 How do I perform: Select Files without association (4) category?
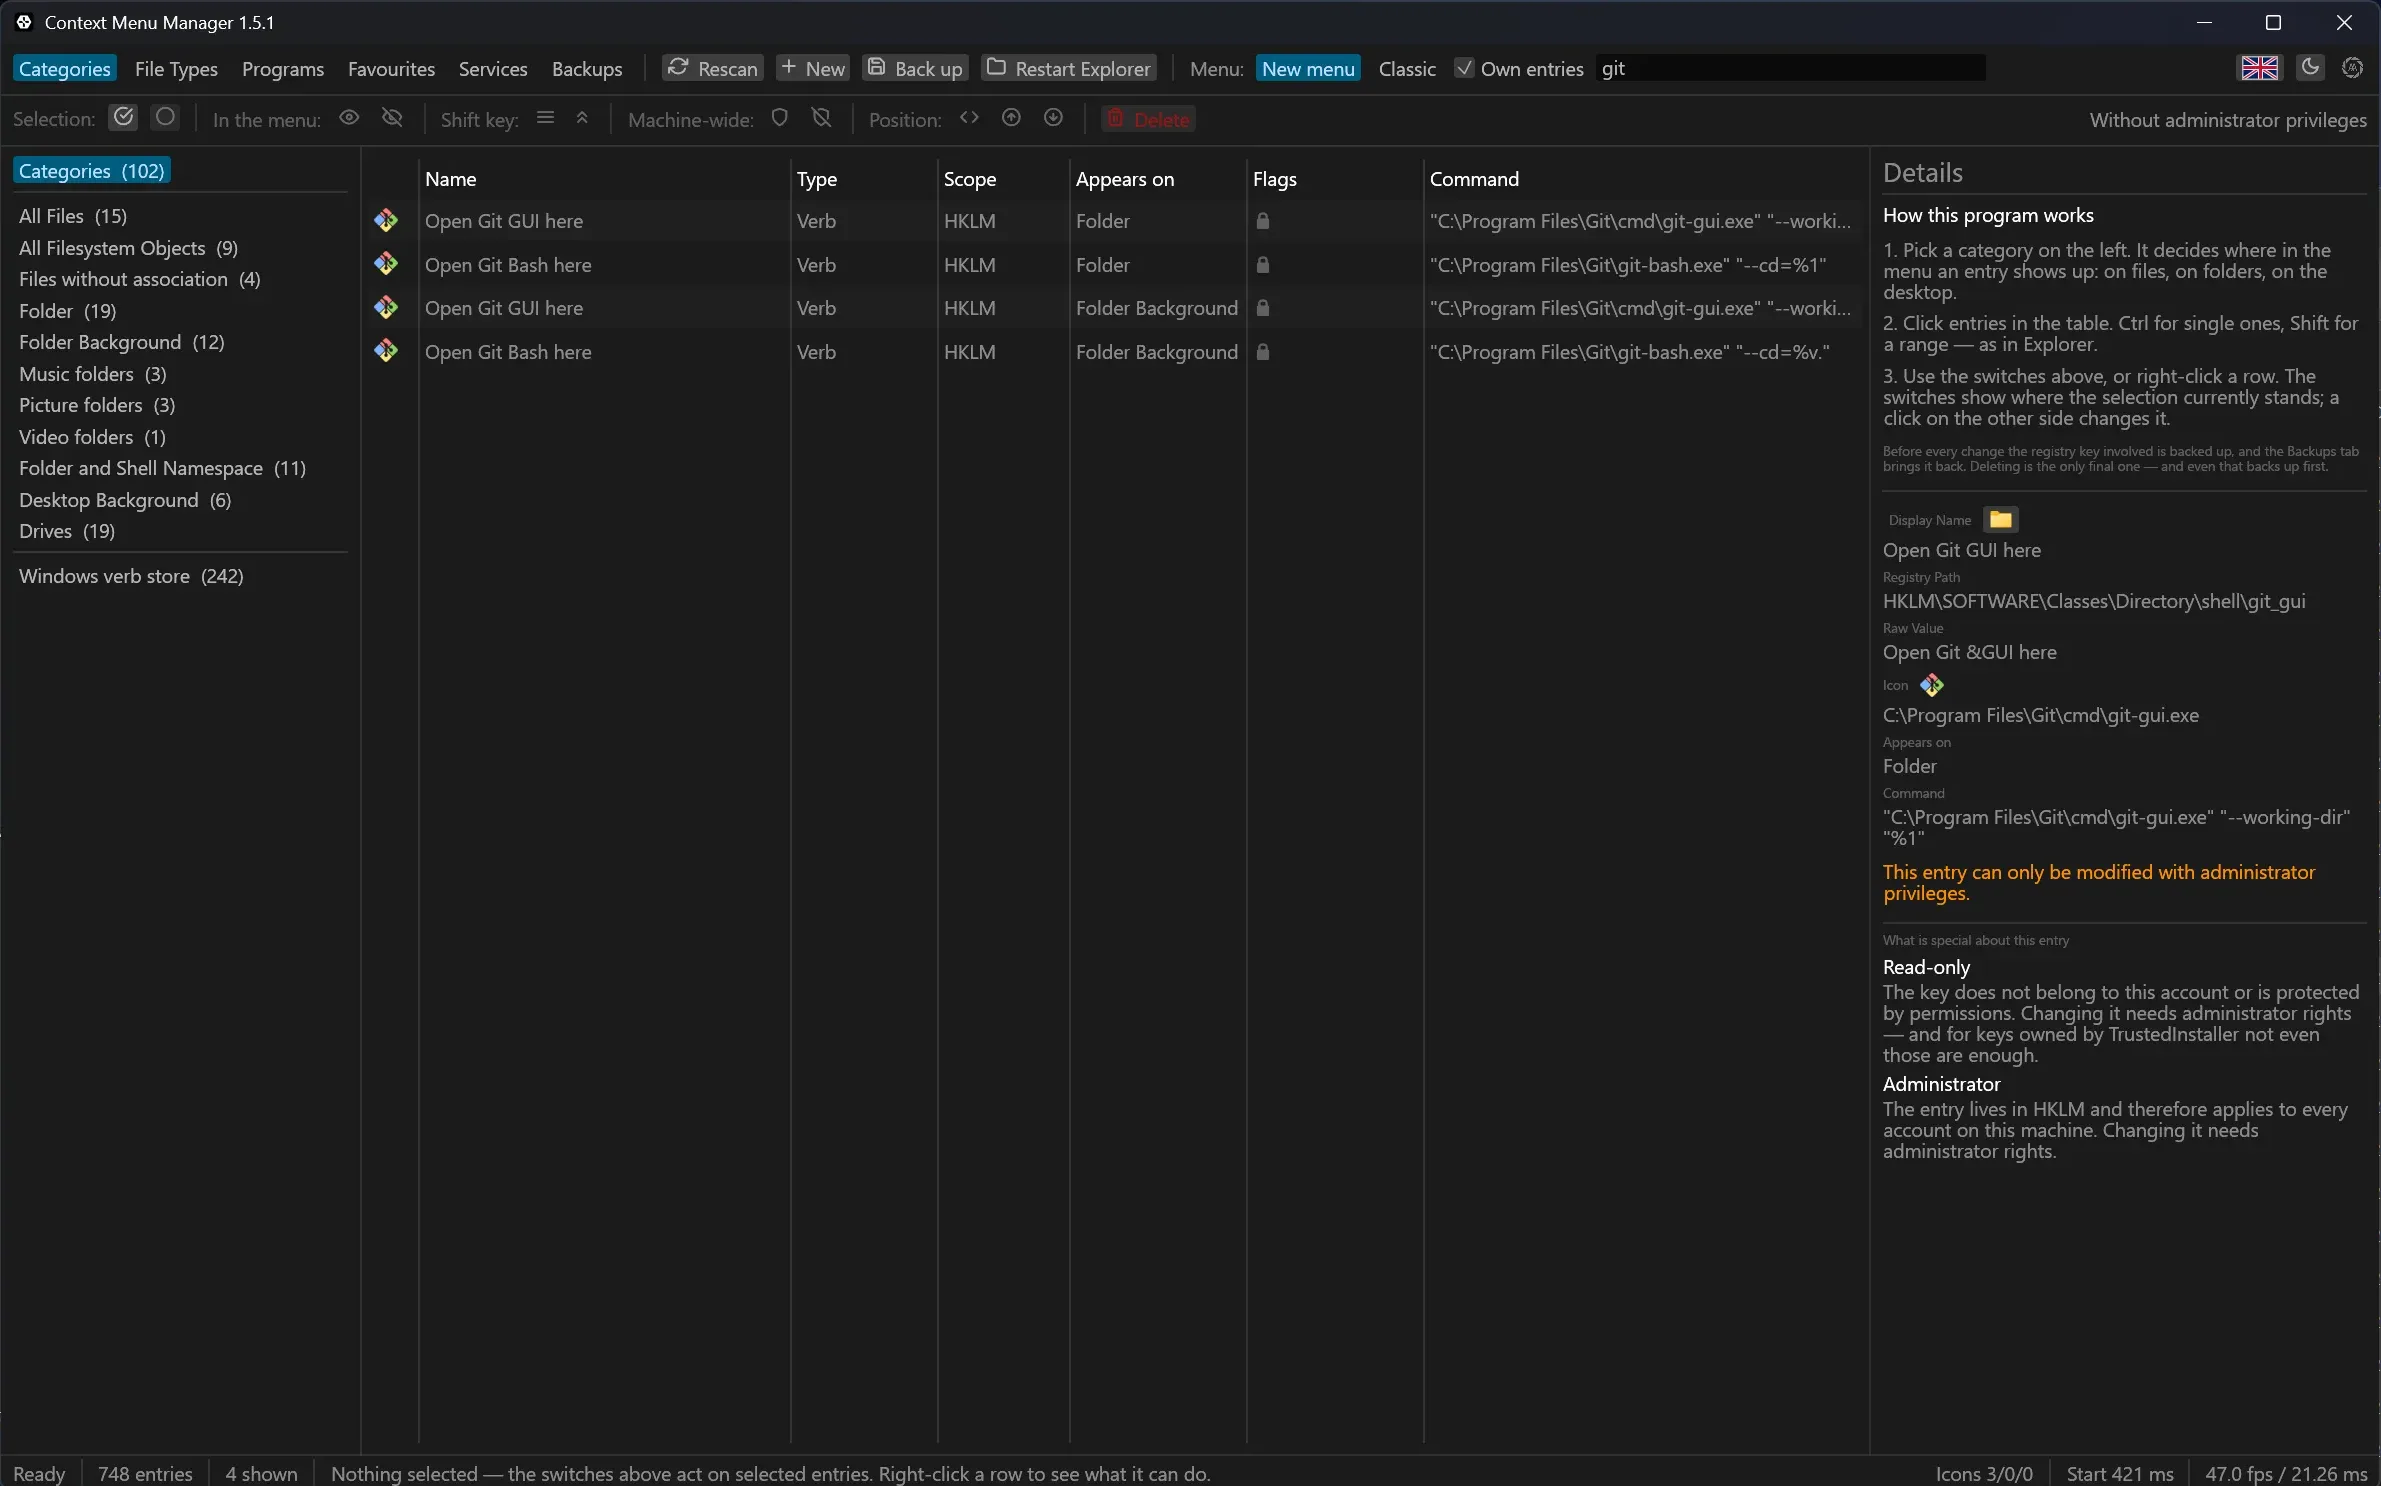coord(140,279)
